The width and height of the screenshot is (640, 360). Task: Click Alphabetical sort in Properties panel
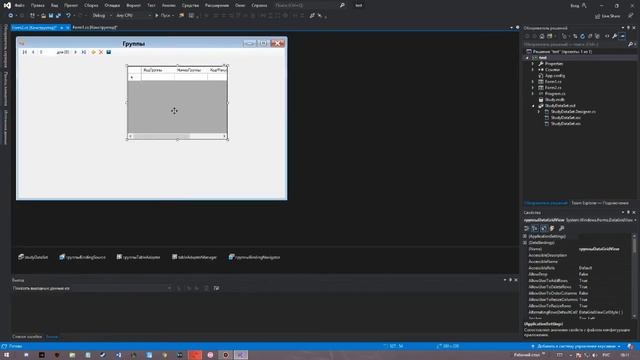535,229
